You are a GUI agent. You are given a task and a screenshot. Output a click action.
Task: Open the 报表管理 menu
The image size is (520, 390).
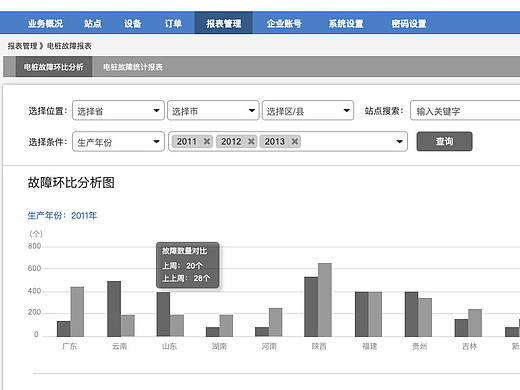[224, 23]
